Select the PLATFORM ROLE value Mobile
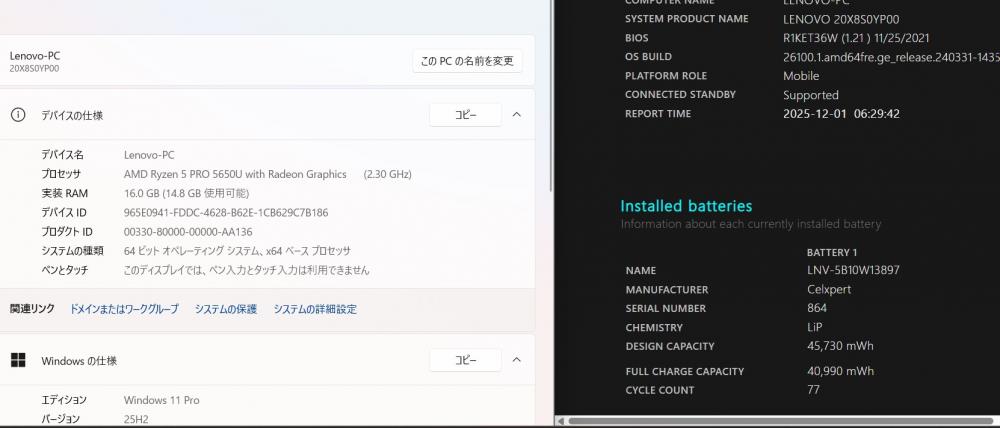Image resolution: width=1000 pixels, height=428 pixels. tap(801, 76)
